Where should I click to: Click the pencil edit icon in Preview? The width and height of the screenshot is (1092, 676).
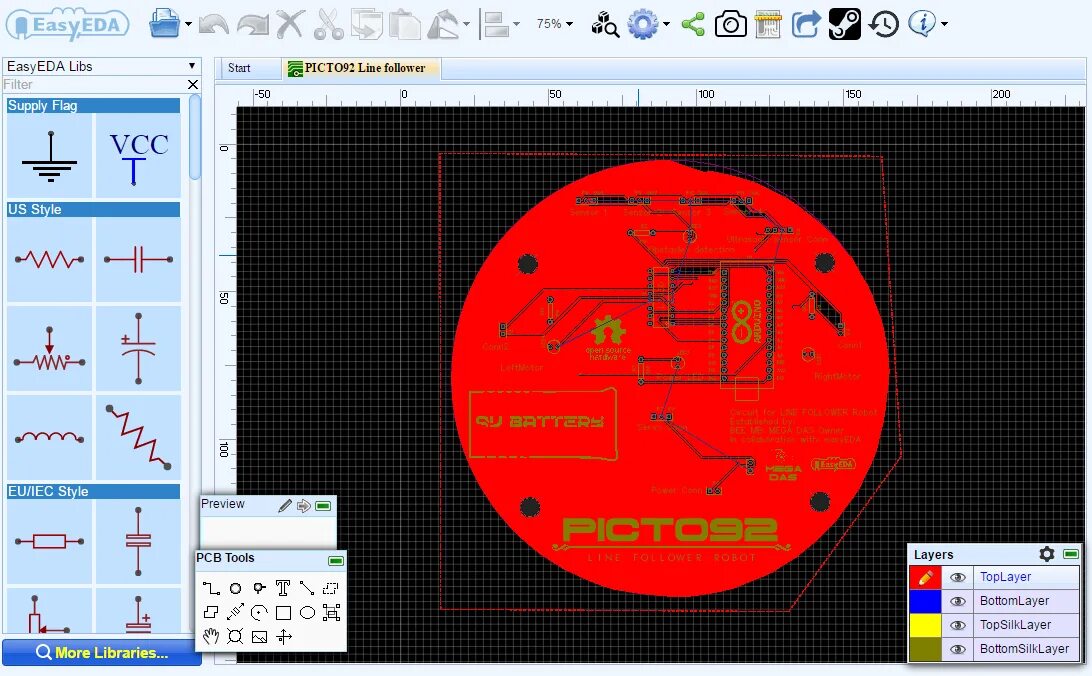[285, 505]
